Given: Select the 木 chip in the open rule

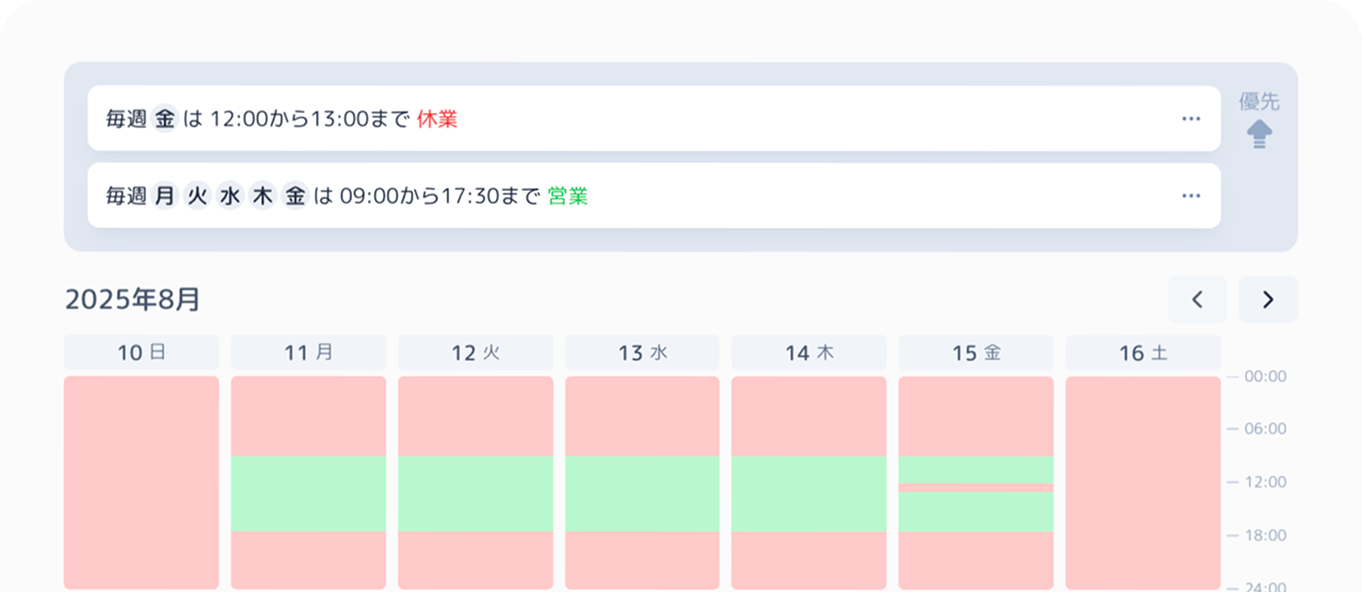Looking at the screenshot, I should [263, 196].
